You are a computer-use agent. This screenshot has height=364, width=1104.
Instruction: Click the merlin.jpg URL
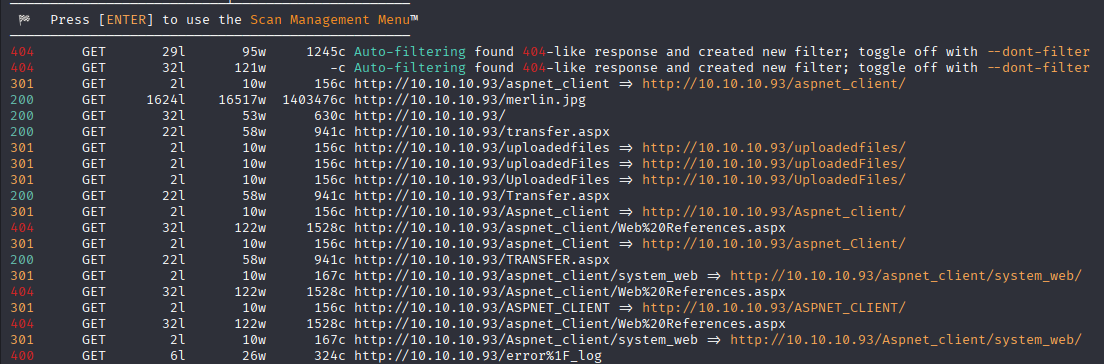[x=470, y=100]
